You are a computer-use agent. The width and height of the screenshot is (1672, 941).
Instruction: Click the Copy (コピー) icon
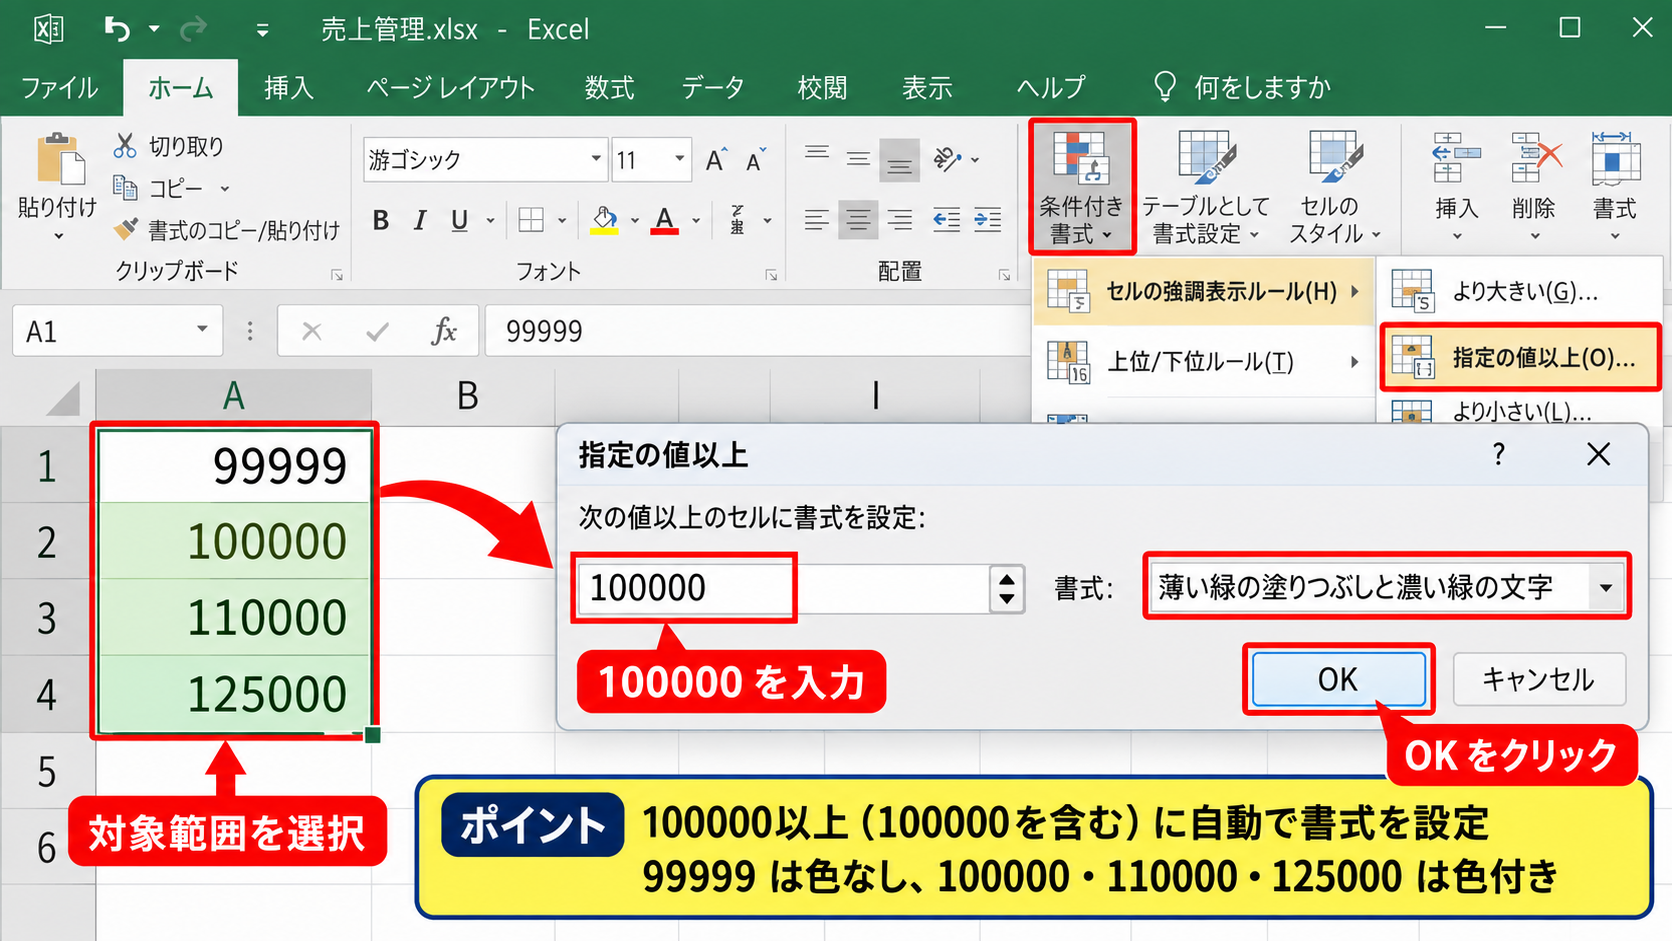[x=124, y=188]
